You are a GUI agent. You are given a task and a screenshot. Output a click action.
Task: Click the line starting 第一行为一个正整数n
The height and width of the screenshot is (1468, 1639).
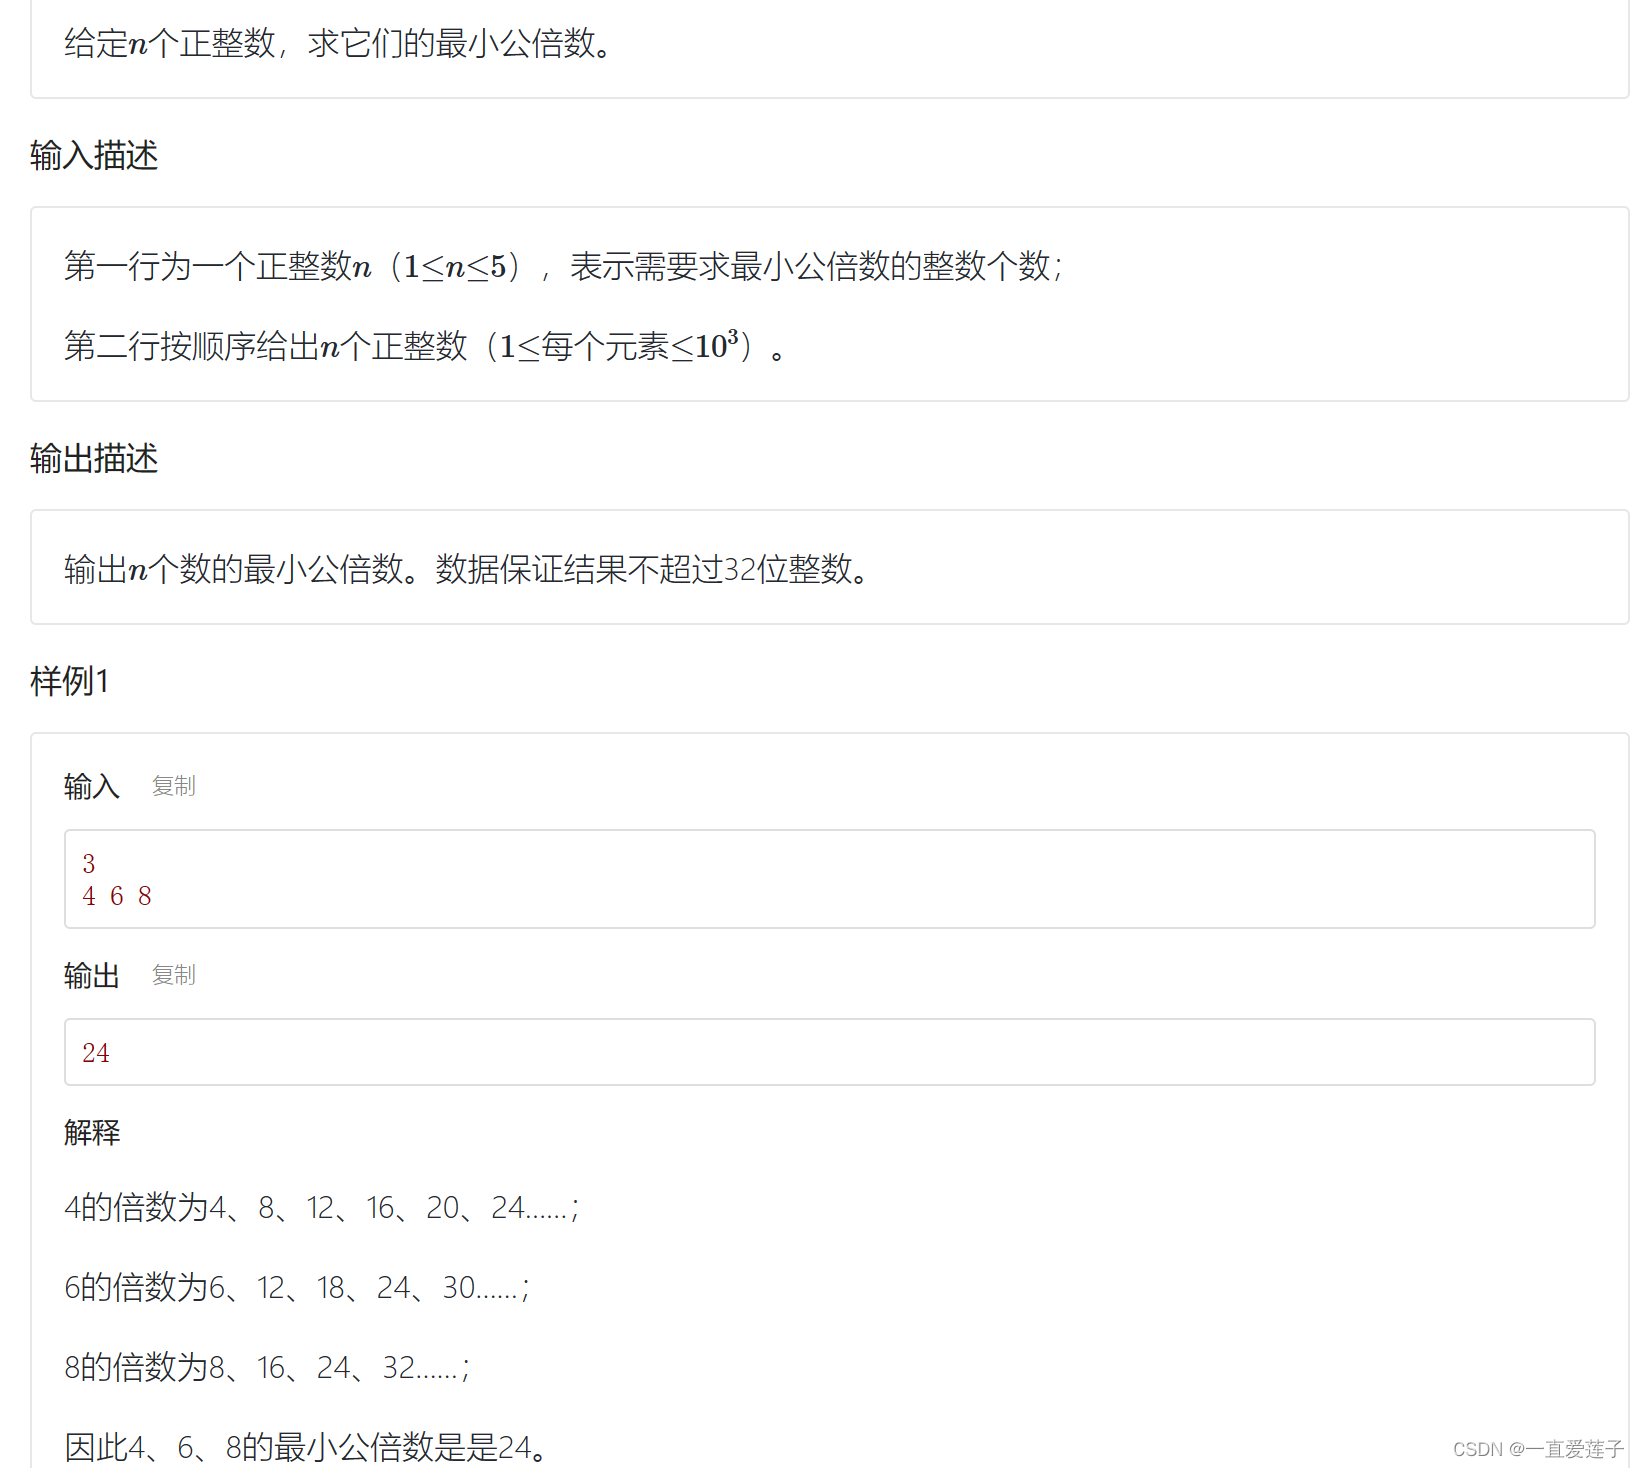(563, 266)
